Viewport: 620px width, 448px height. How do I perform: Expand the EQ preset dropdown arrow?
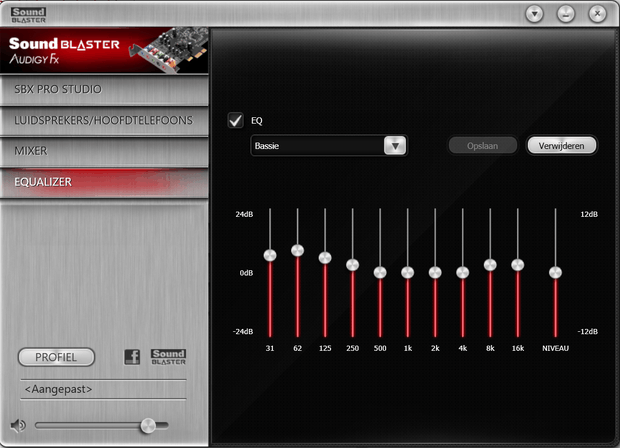pos(395,146)
